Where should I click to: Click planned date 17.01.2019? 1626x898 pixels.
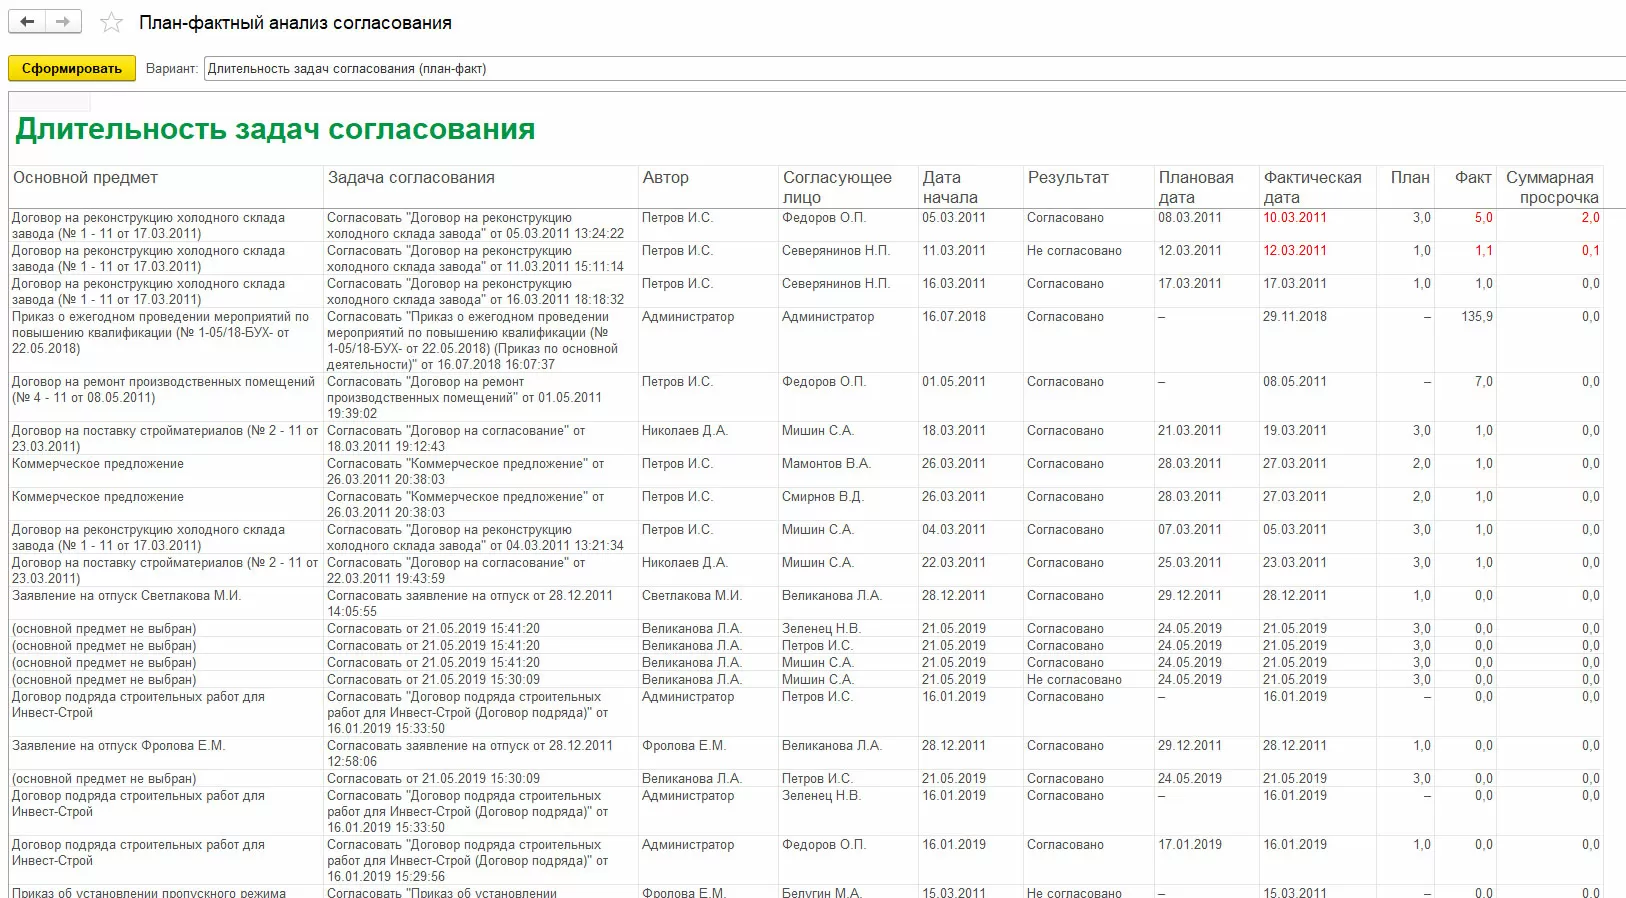click(1190, 845)
